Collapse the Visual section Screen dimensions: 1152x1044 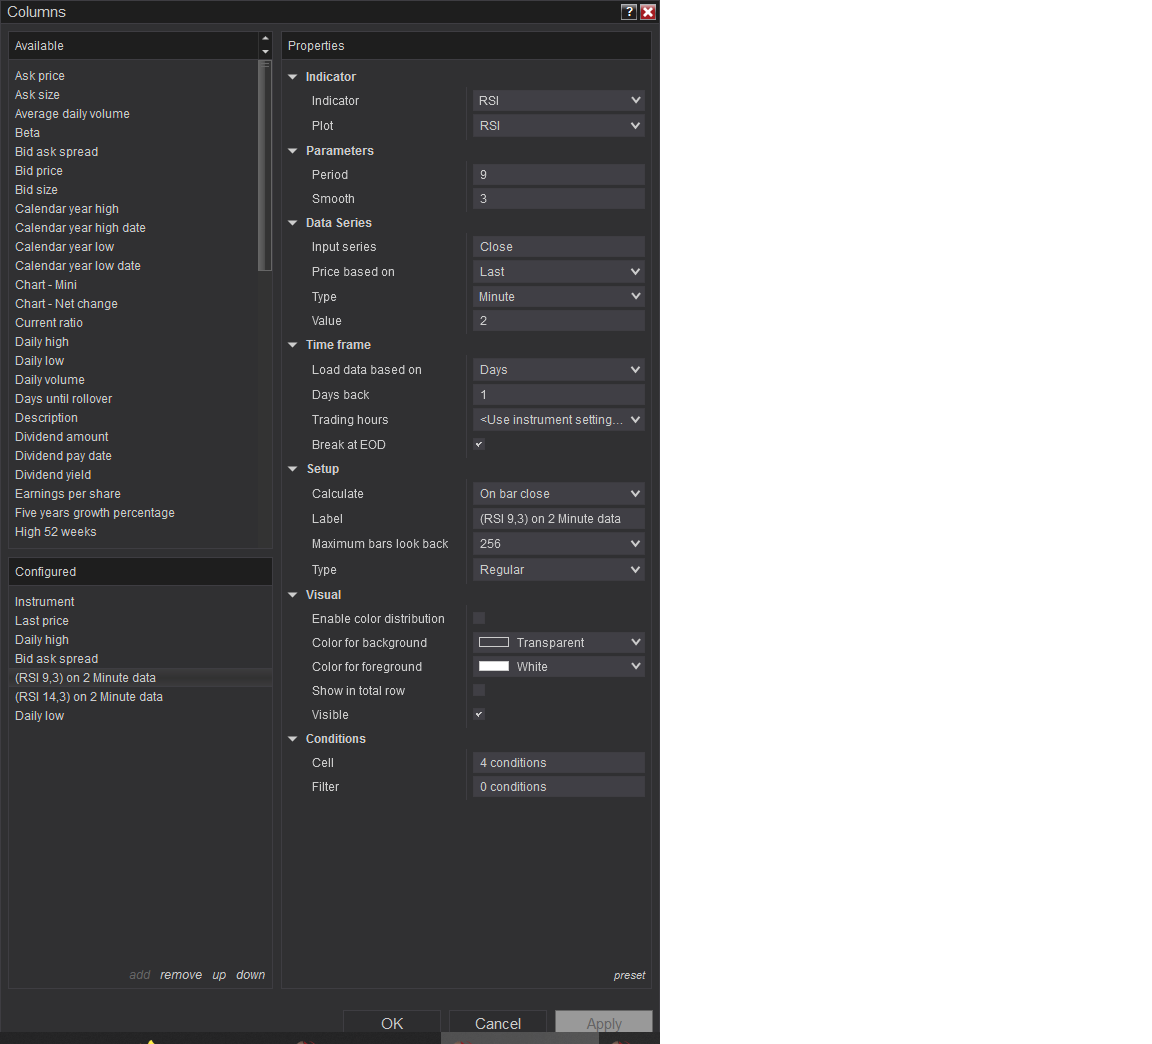293,594
